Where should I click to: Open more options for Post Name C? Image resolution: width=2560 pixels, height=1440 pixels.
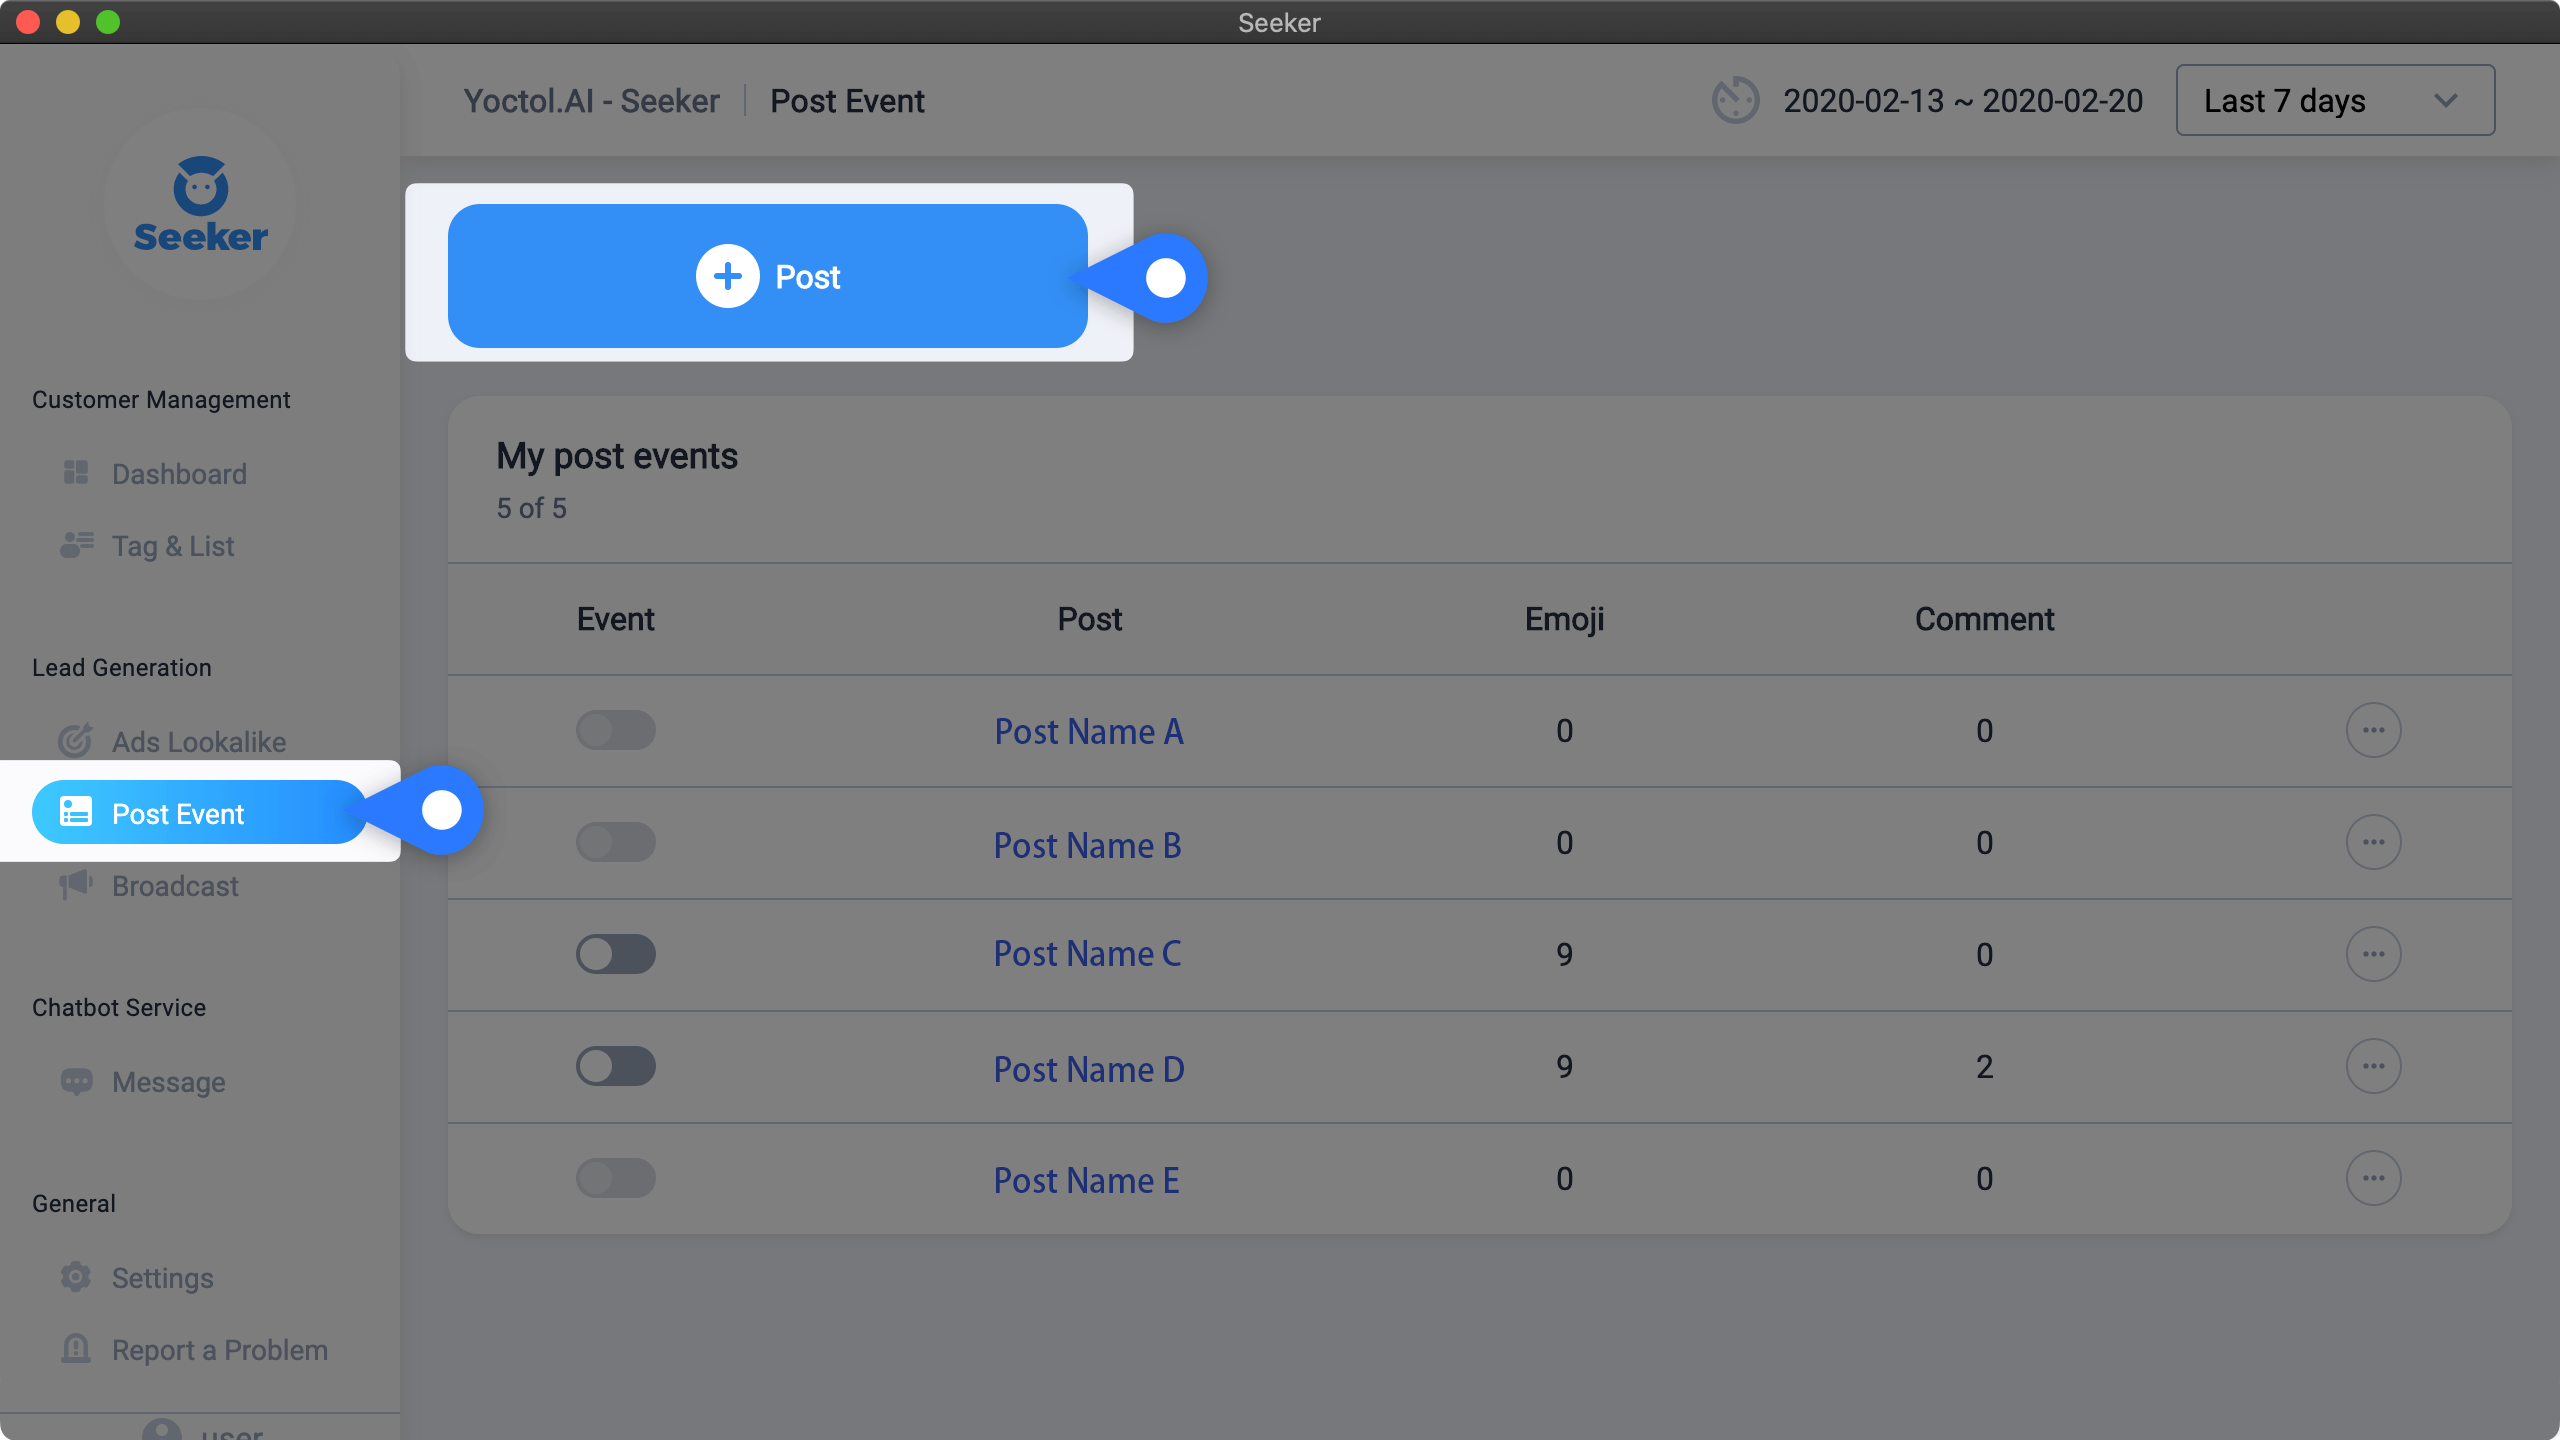[x=2373, y=954]
